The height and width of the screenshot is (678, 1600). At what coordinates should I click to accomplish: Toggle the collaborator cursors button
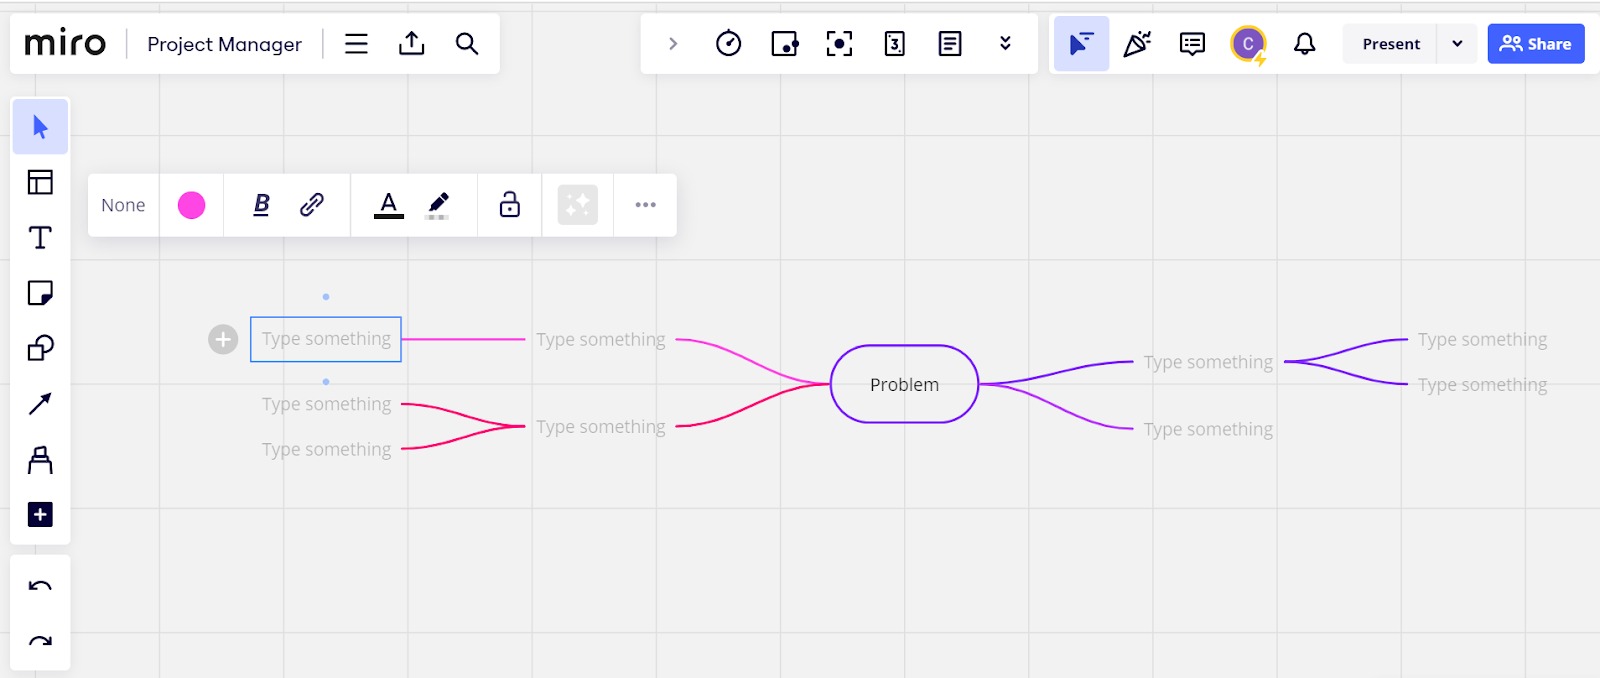1081,44
